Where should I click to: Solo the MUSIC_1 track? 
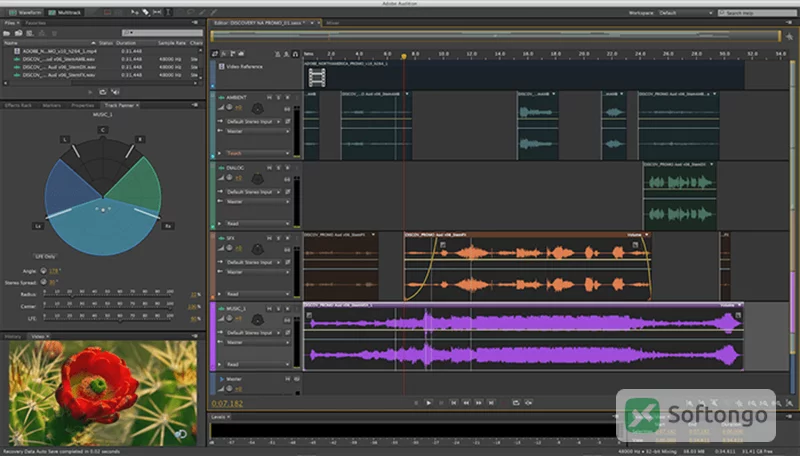(x=279, y=308)
